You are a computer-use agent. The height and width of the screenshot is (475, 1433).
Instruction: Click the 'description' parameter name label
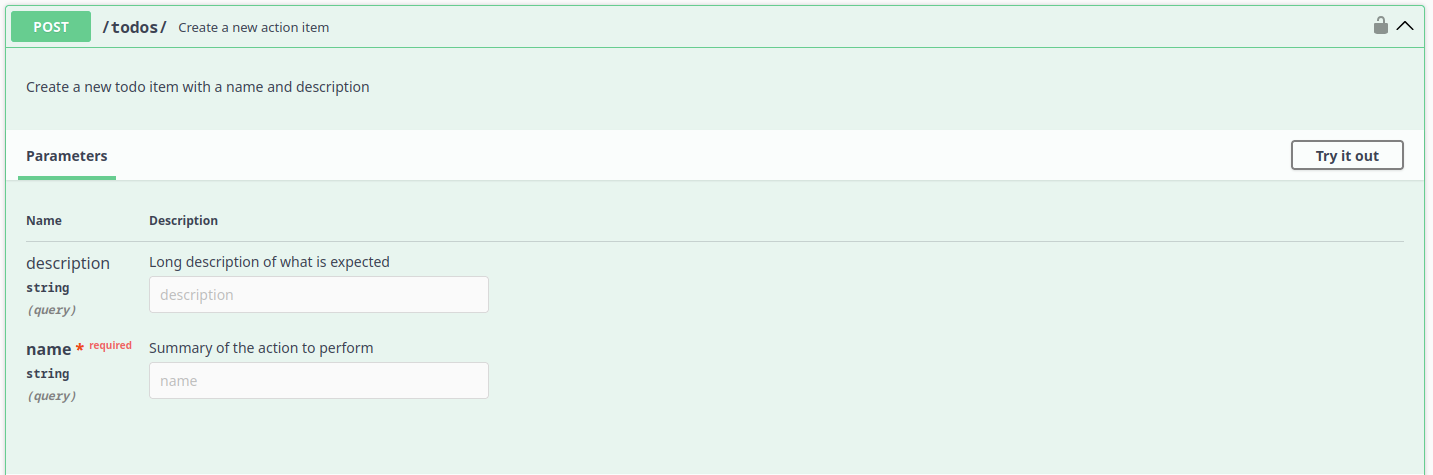click(x=68, y=263)
